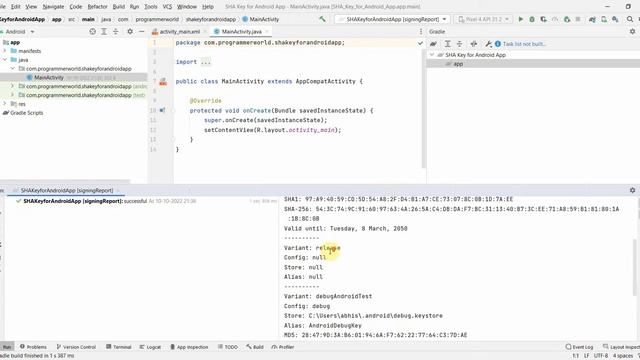The image size is (640, 360).
Task: Open the Terminal tool window
Action: (118, 347)
